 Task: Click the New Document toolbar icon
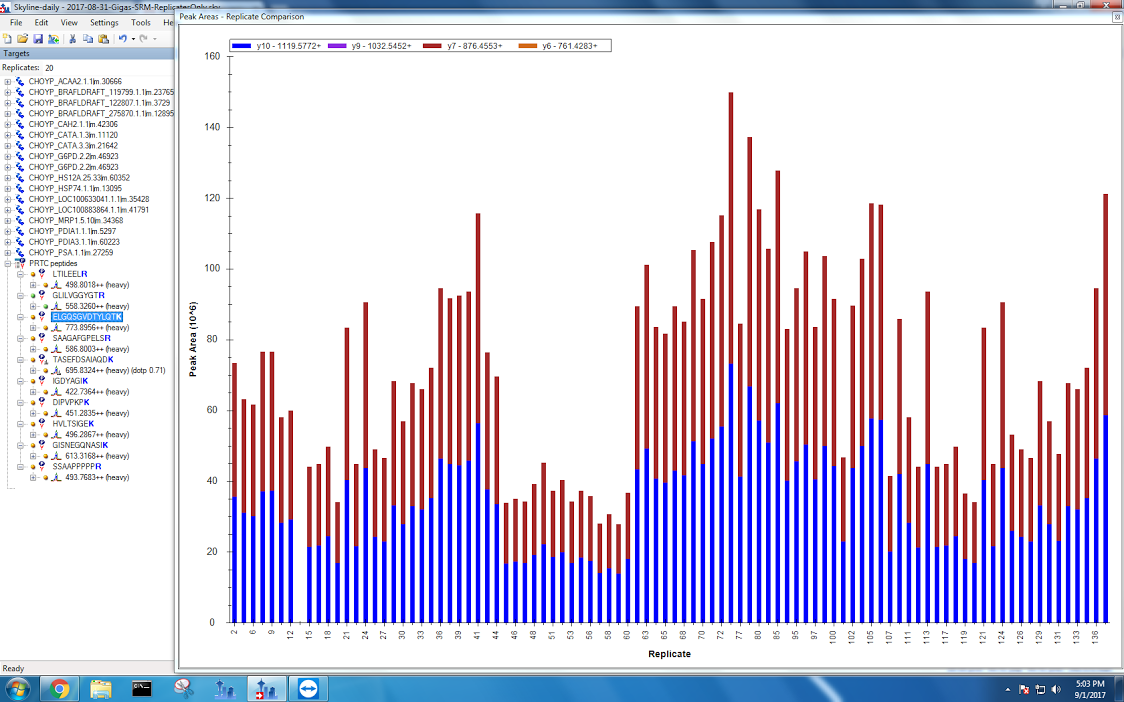(x=9, y=38)
